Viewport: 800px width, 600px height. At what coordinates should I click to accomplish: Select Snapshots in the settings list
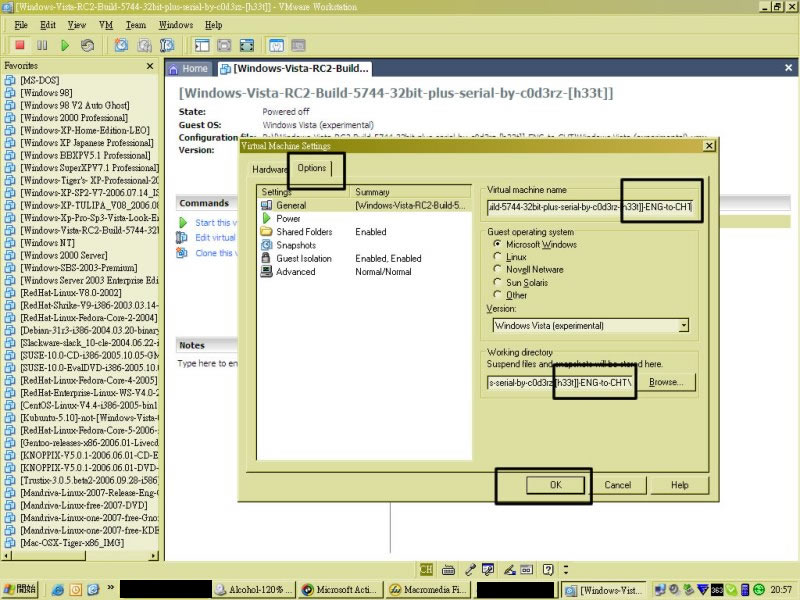click(x=295, y=245)
